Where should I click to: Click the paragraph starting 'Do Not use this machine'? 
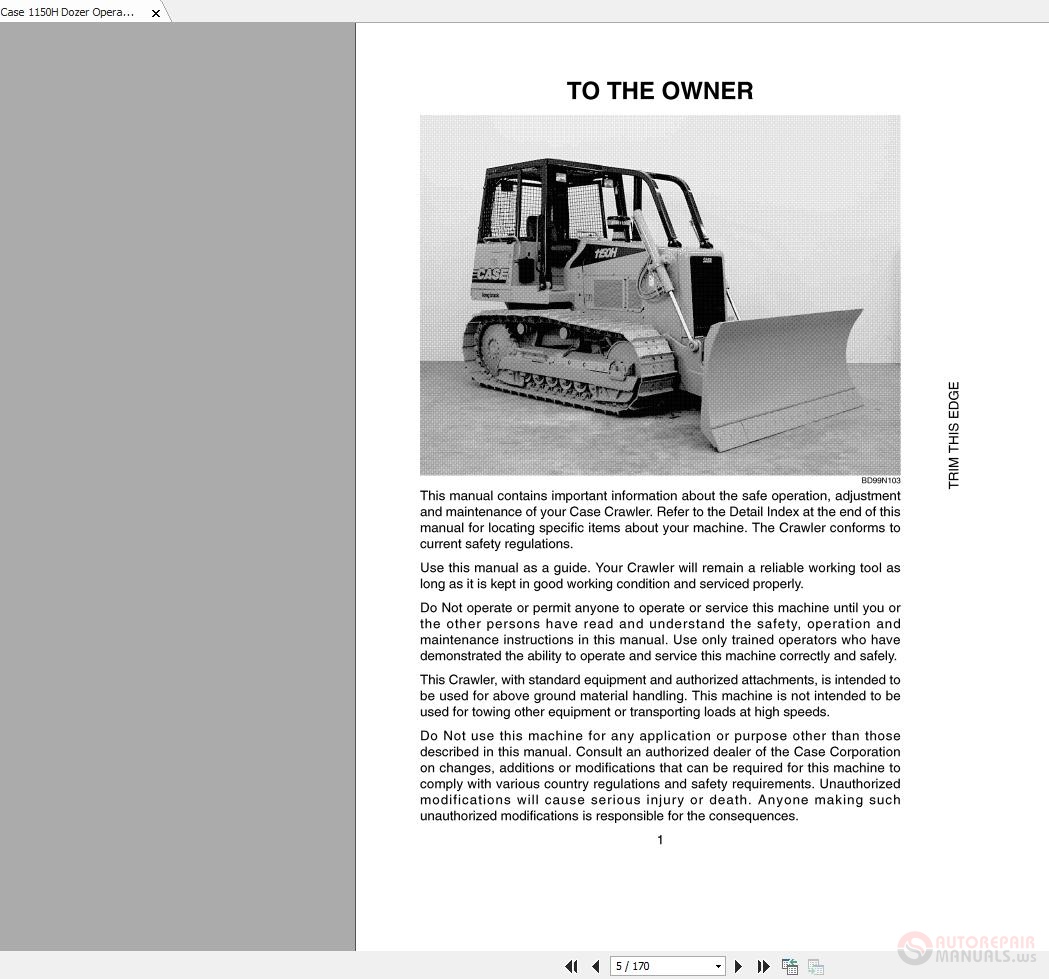click(x=660, y=776)
